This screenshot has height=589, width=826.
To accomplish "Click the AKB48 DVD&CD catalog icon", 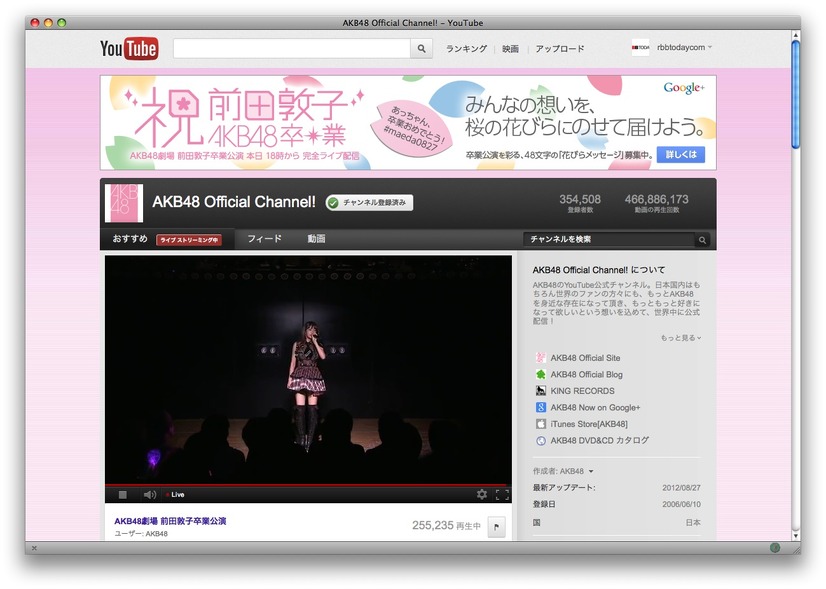I will point(540,441).
